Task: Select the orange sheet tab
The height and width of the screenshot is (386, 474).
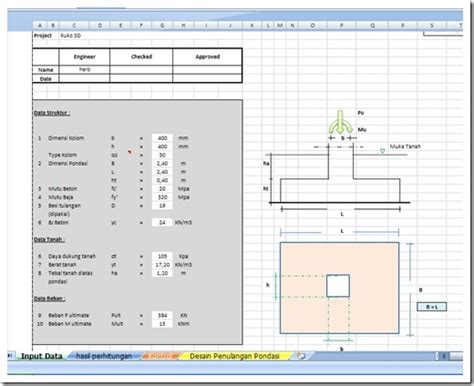Action: [x=161, y=356]
